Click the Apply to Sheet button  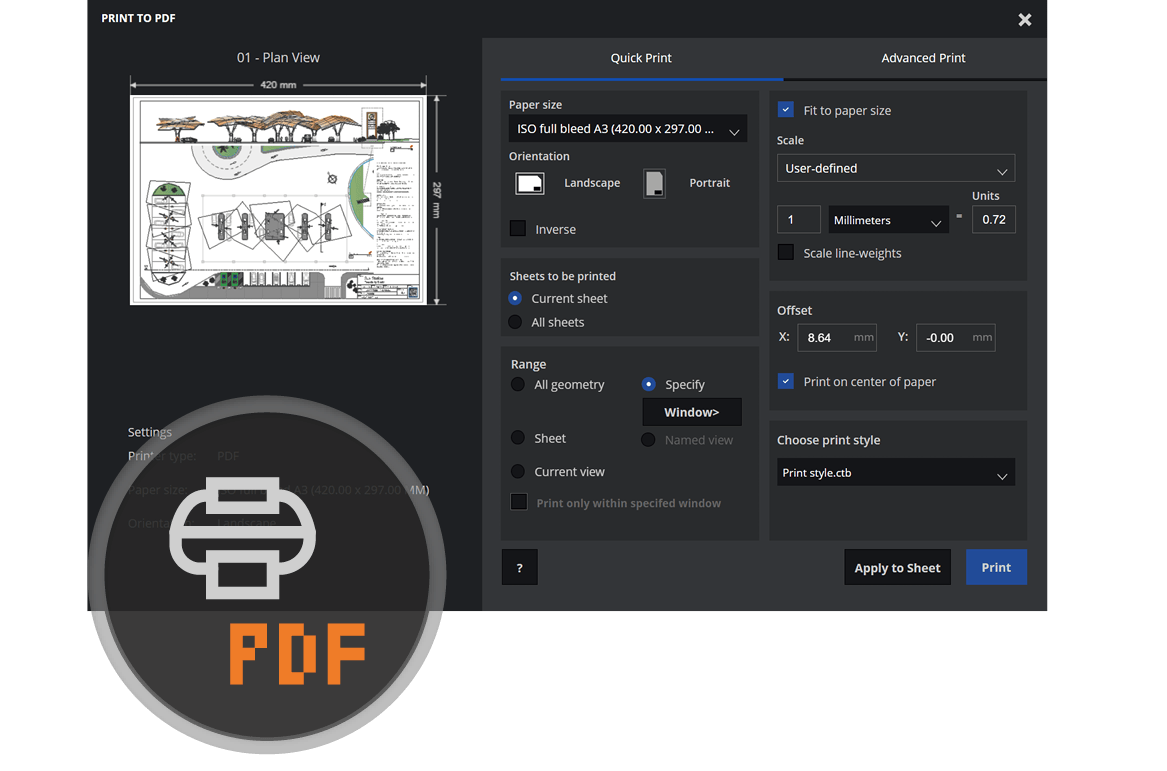click(897, 568)
